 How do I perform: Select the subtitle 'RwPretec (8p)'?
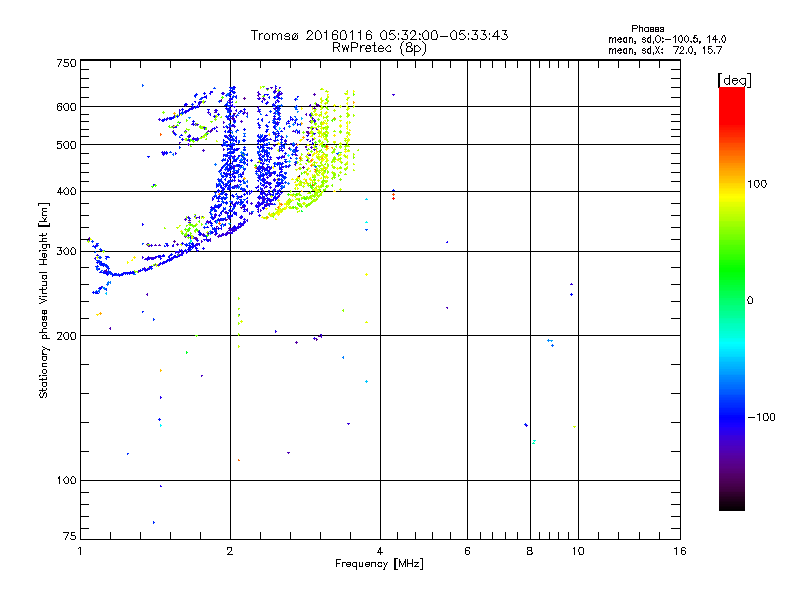[x=379, y=48]
